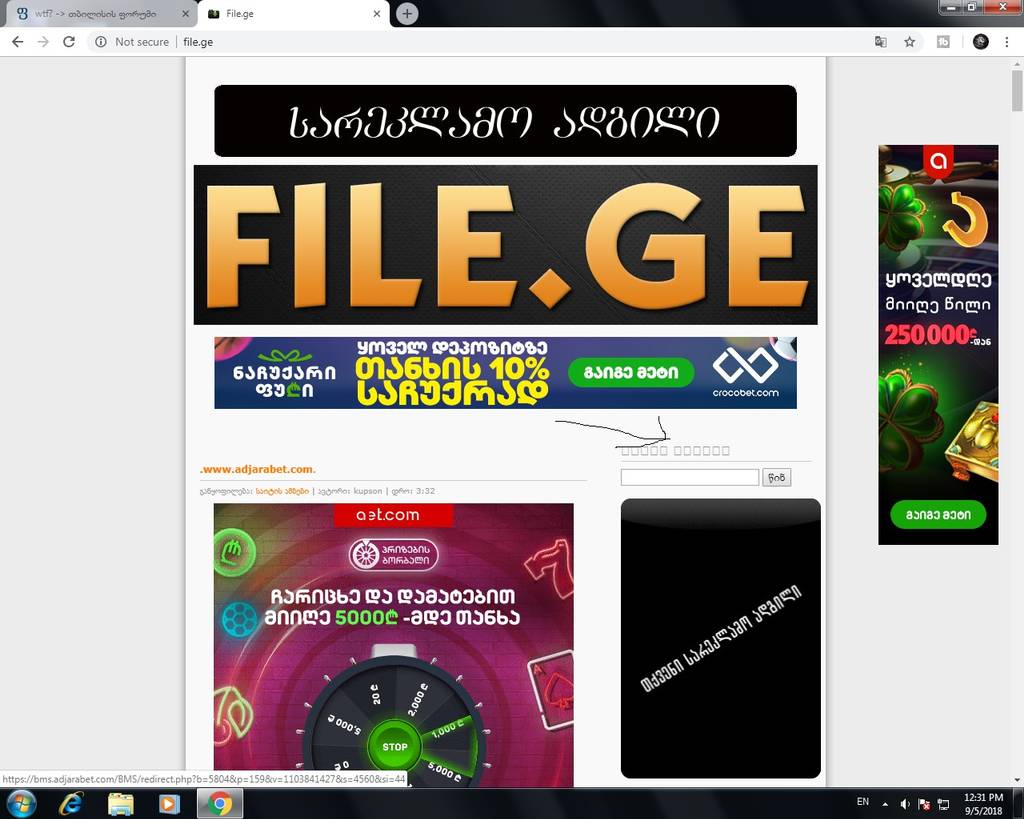Click Chrome taskbar icon
The image size is (1024, 819).
point(220,803)
